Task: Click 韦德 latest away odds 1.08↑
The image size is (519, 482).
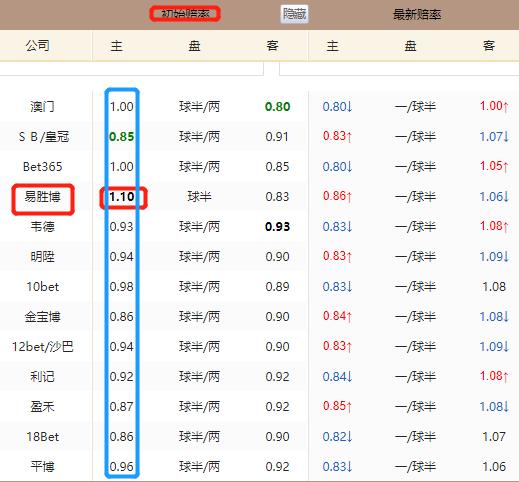Action: pyautogui.click(x=494, y=226)
